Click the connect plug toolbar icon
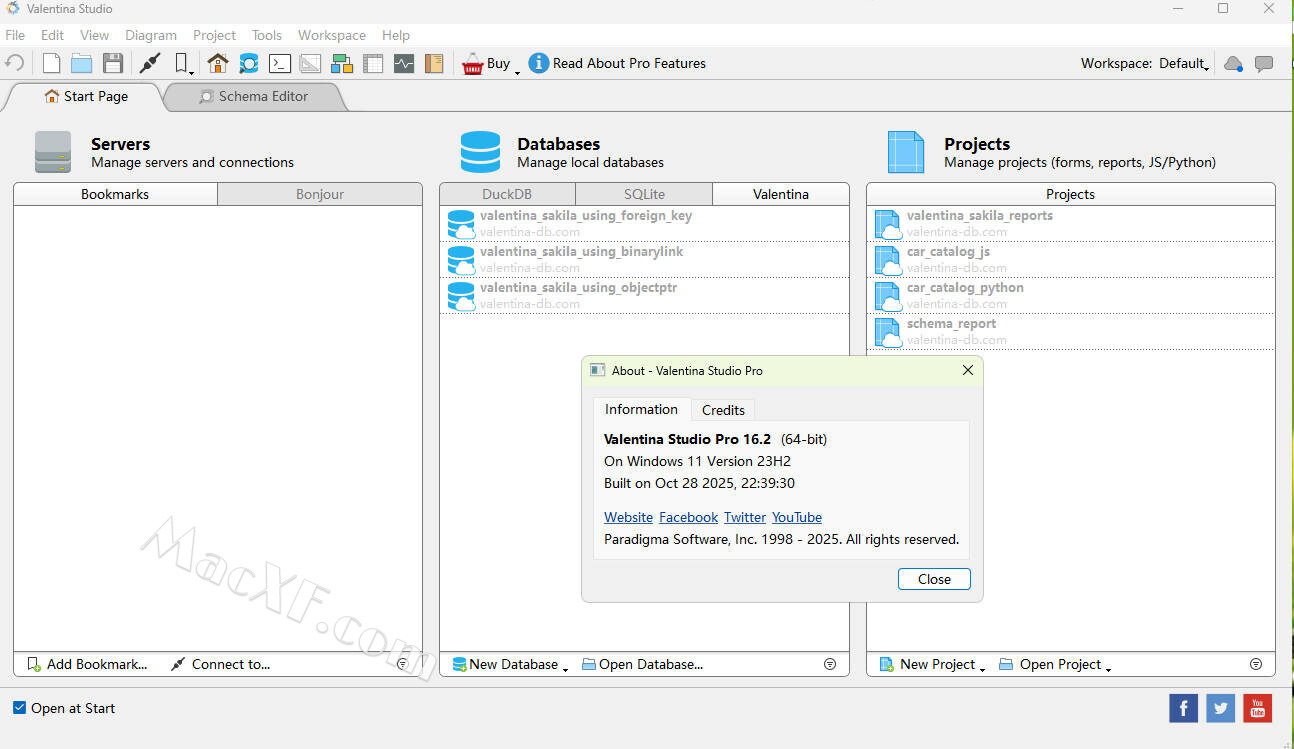Viewport: 1294px width, 749px height. [x=150, y=63]
